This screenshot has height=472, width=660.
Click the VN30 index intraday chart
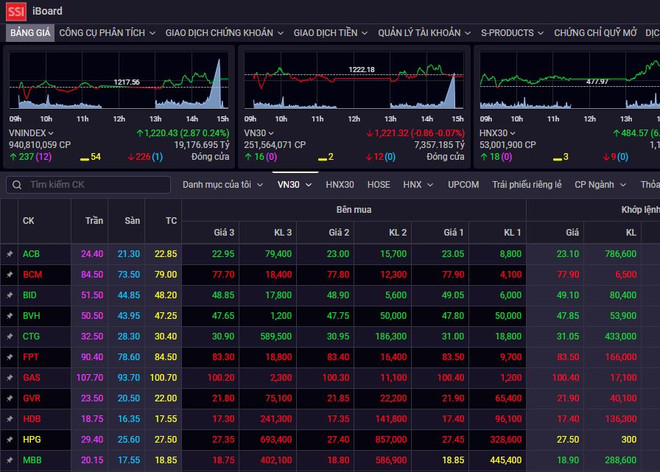tap(355, 85)
